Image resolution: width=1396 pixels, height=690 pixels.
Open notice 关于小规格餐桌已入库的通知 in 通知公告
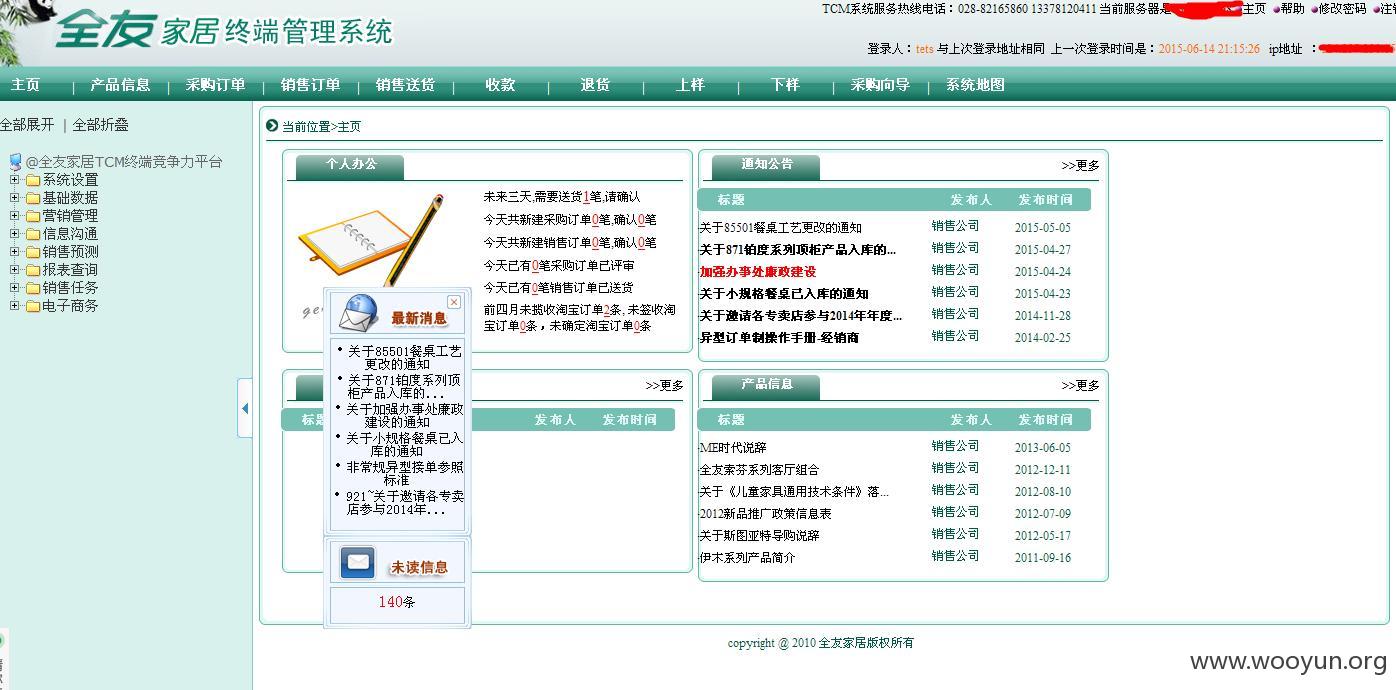point(783,294)
